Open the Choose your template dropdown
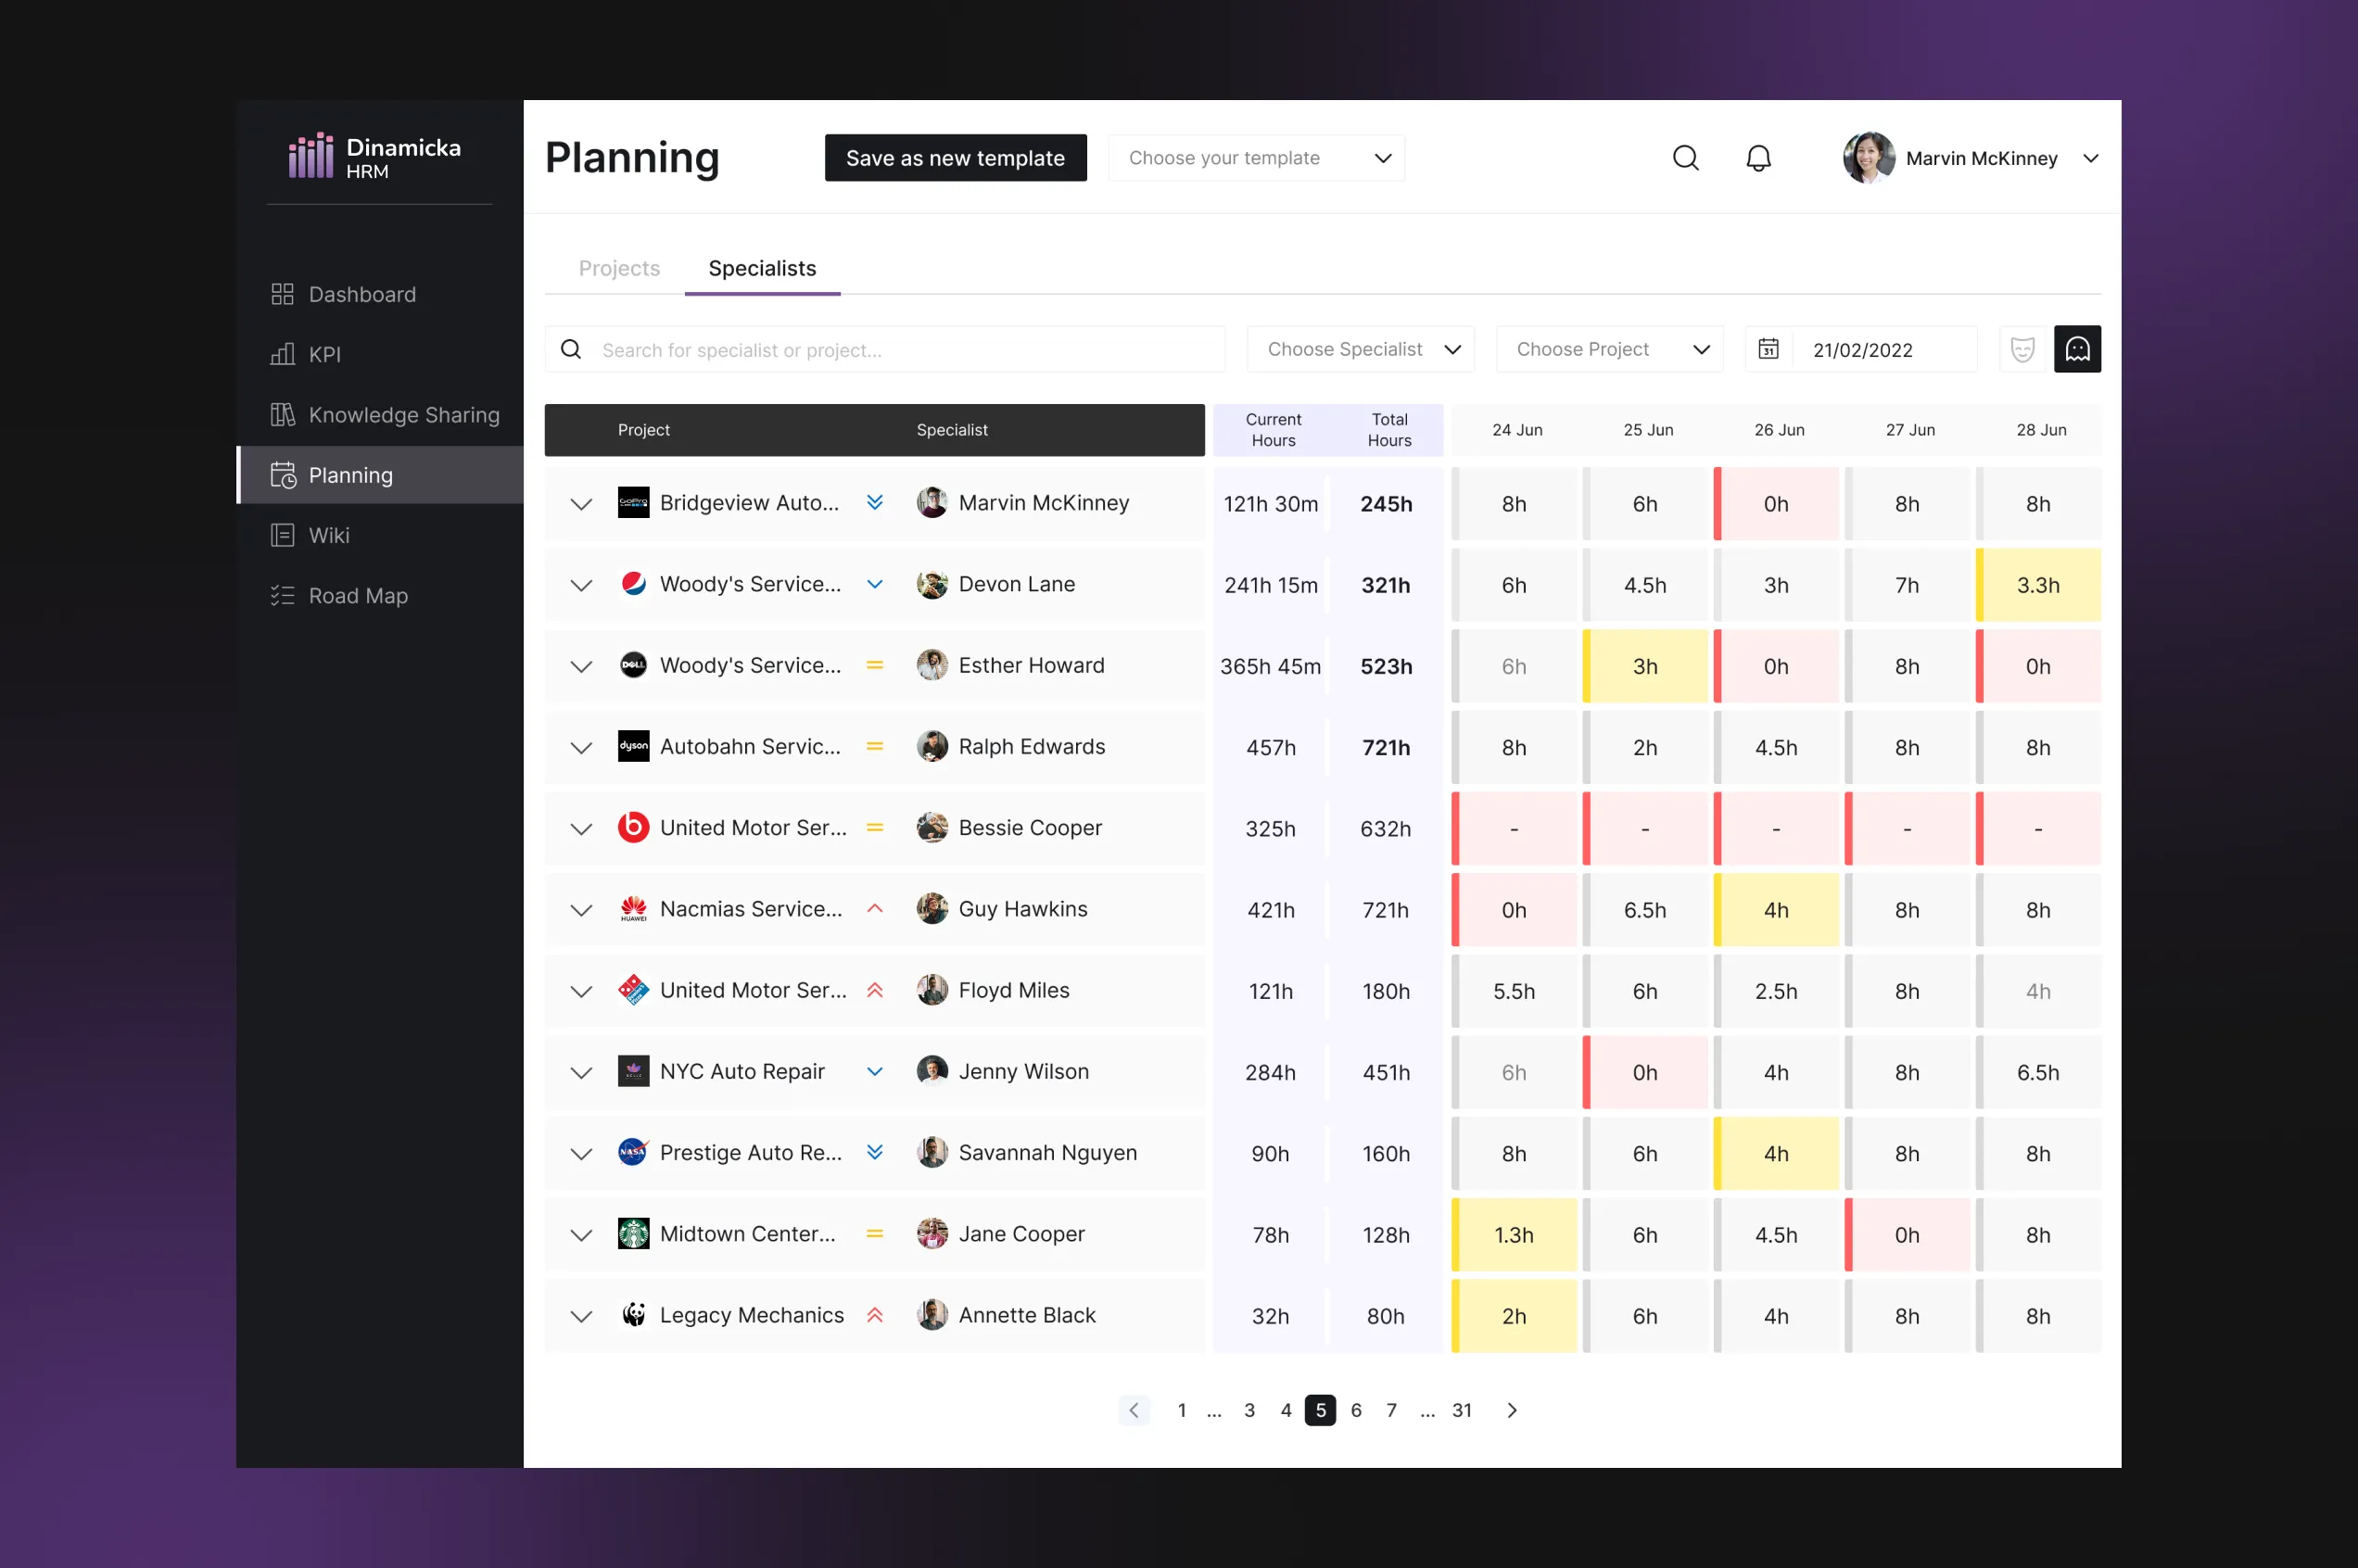This screenshot has width=2358, height=1568. pos(1255,158)
